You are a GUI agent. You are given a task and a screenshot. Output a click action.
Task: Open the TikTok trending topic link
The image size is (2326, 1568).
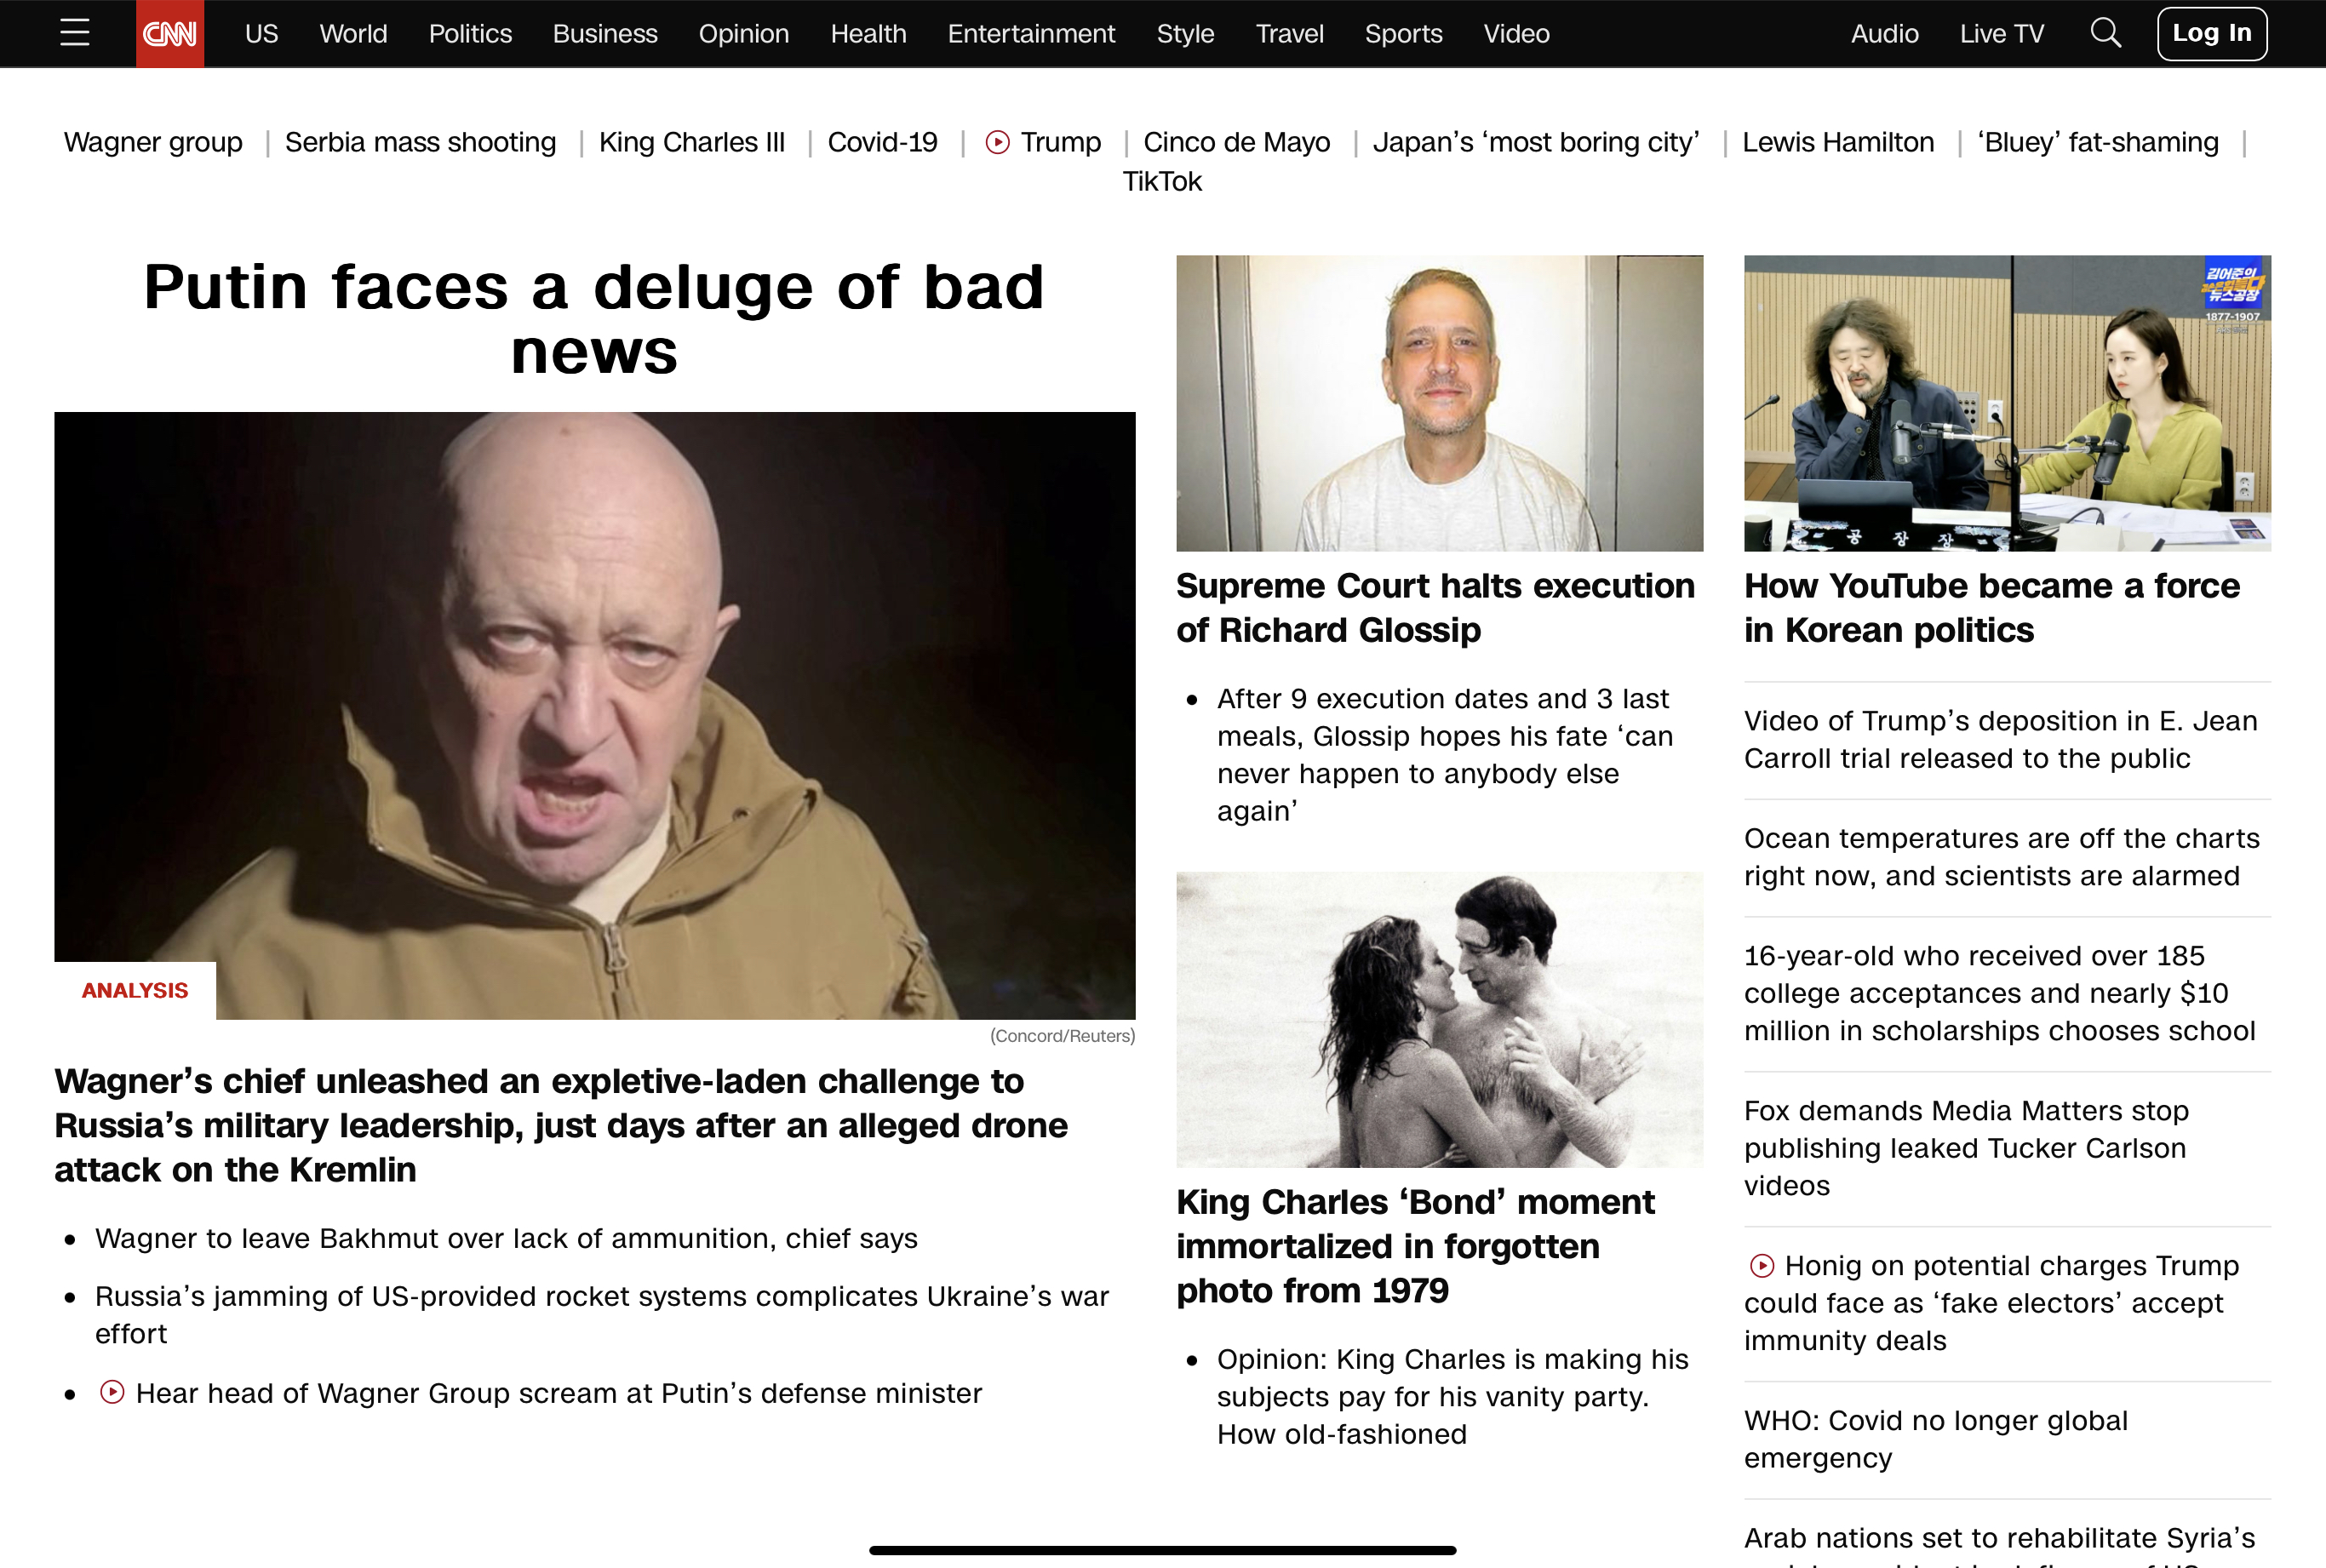coord(1162,181)
